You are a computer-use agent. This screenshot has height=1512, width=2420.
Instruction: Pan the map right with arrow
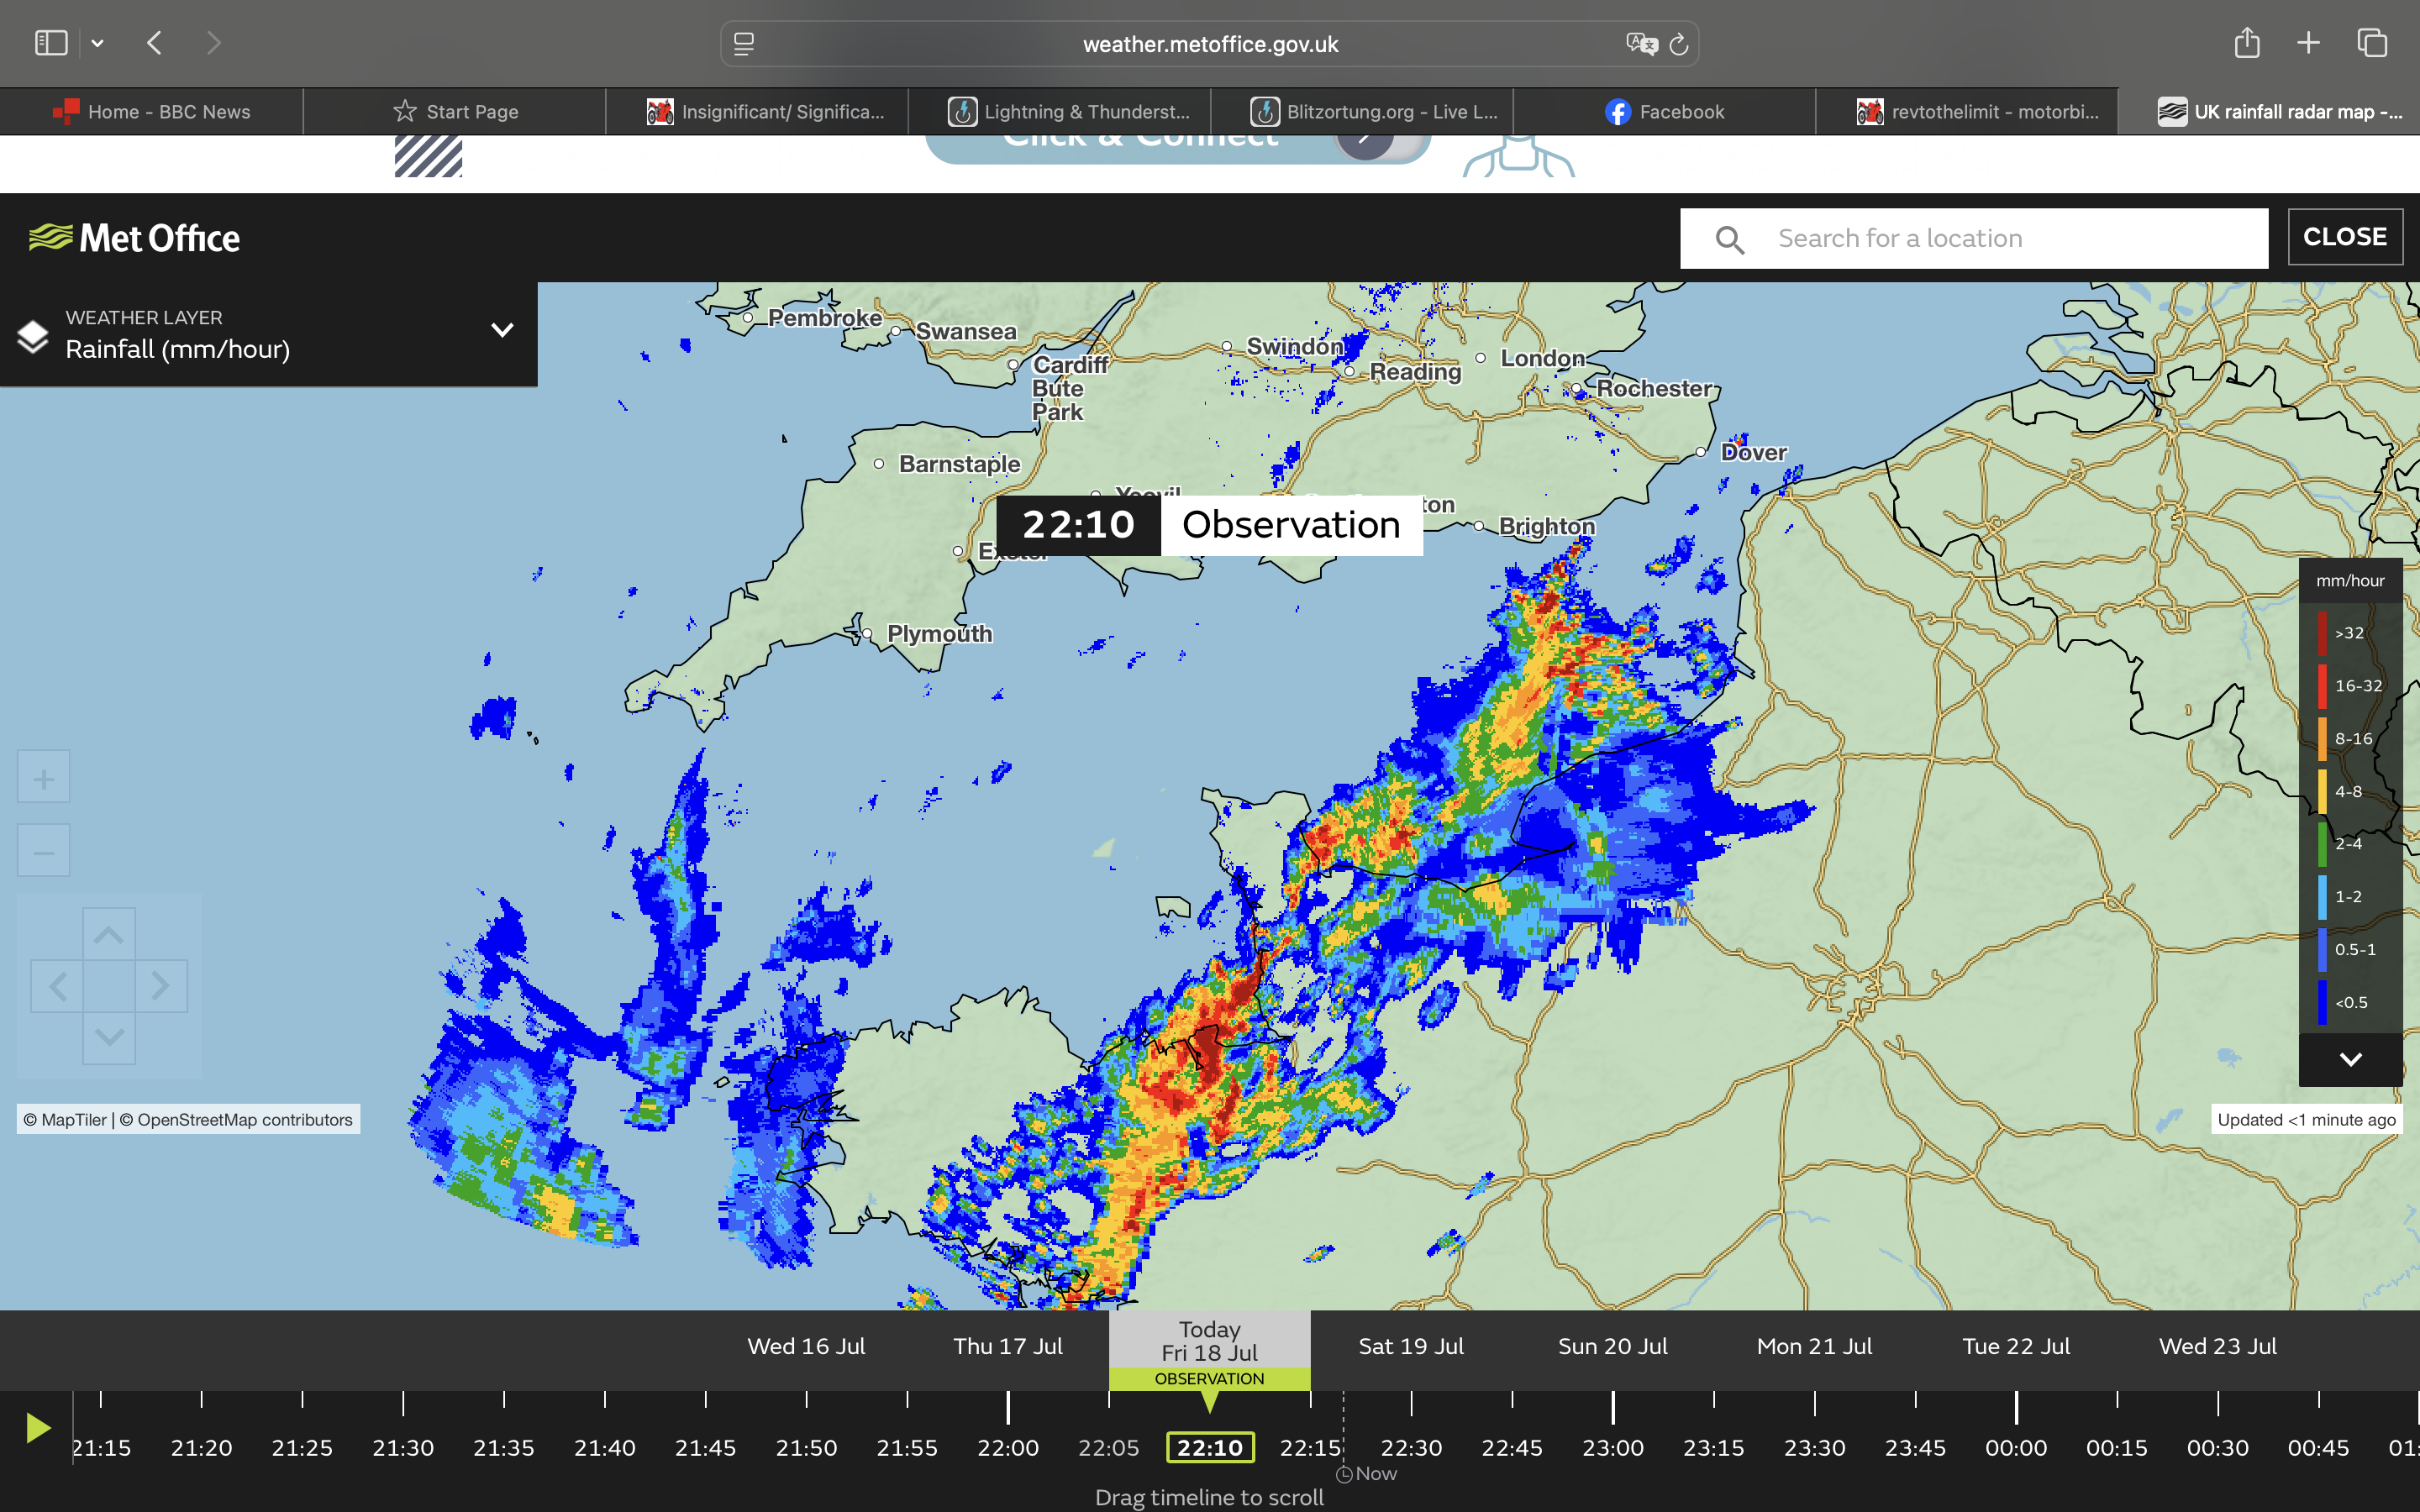click(161, 986)
